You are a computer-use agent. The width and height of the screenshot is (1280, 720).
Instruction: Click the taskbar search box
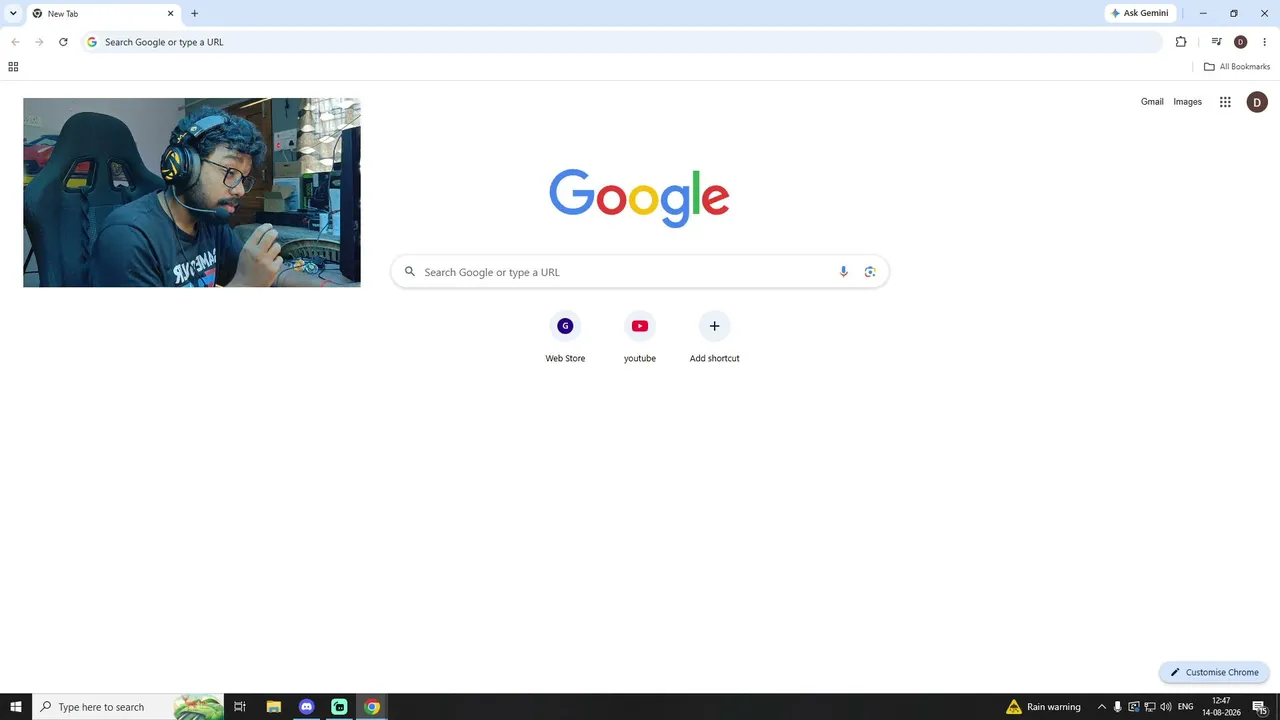pyautogui.click(x=128, y=707)
